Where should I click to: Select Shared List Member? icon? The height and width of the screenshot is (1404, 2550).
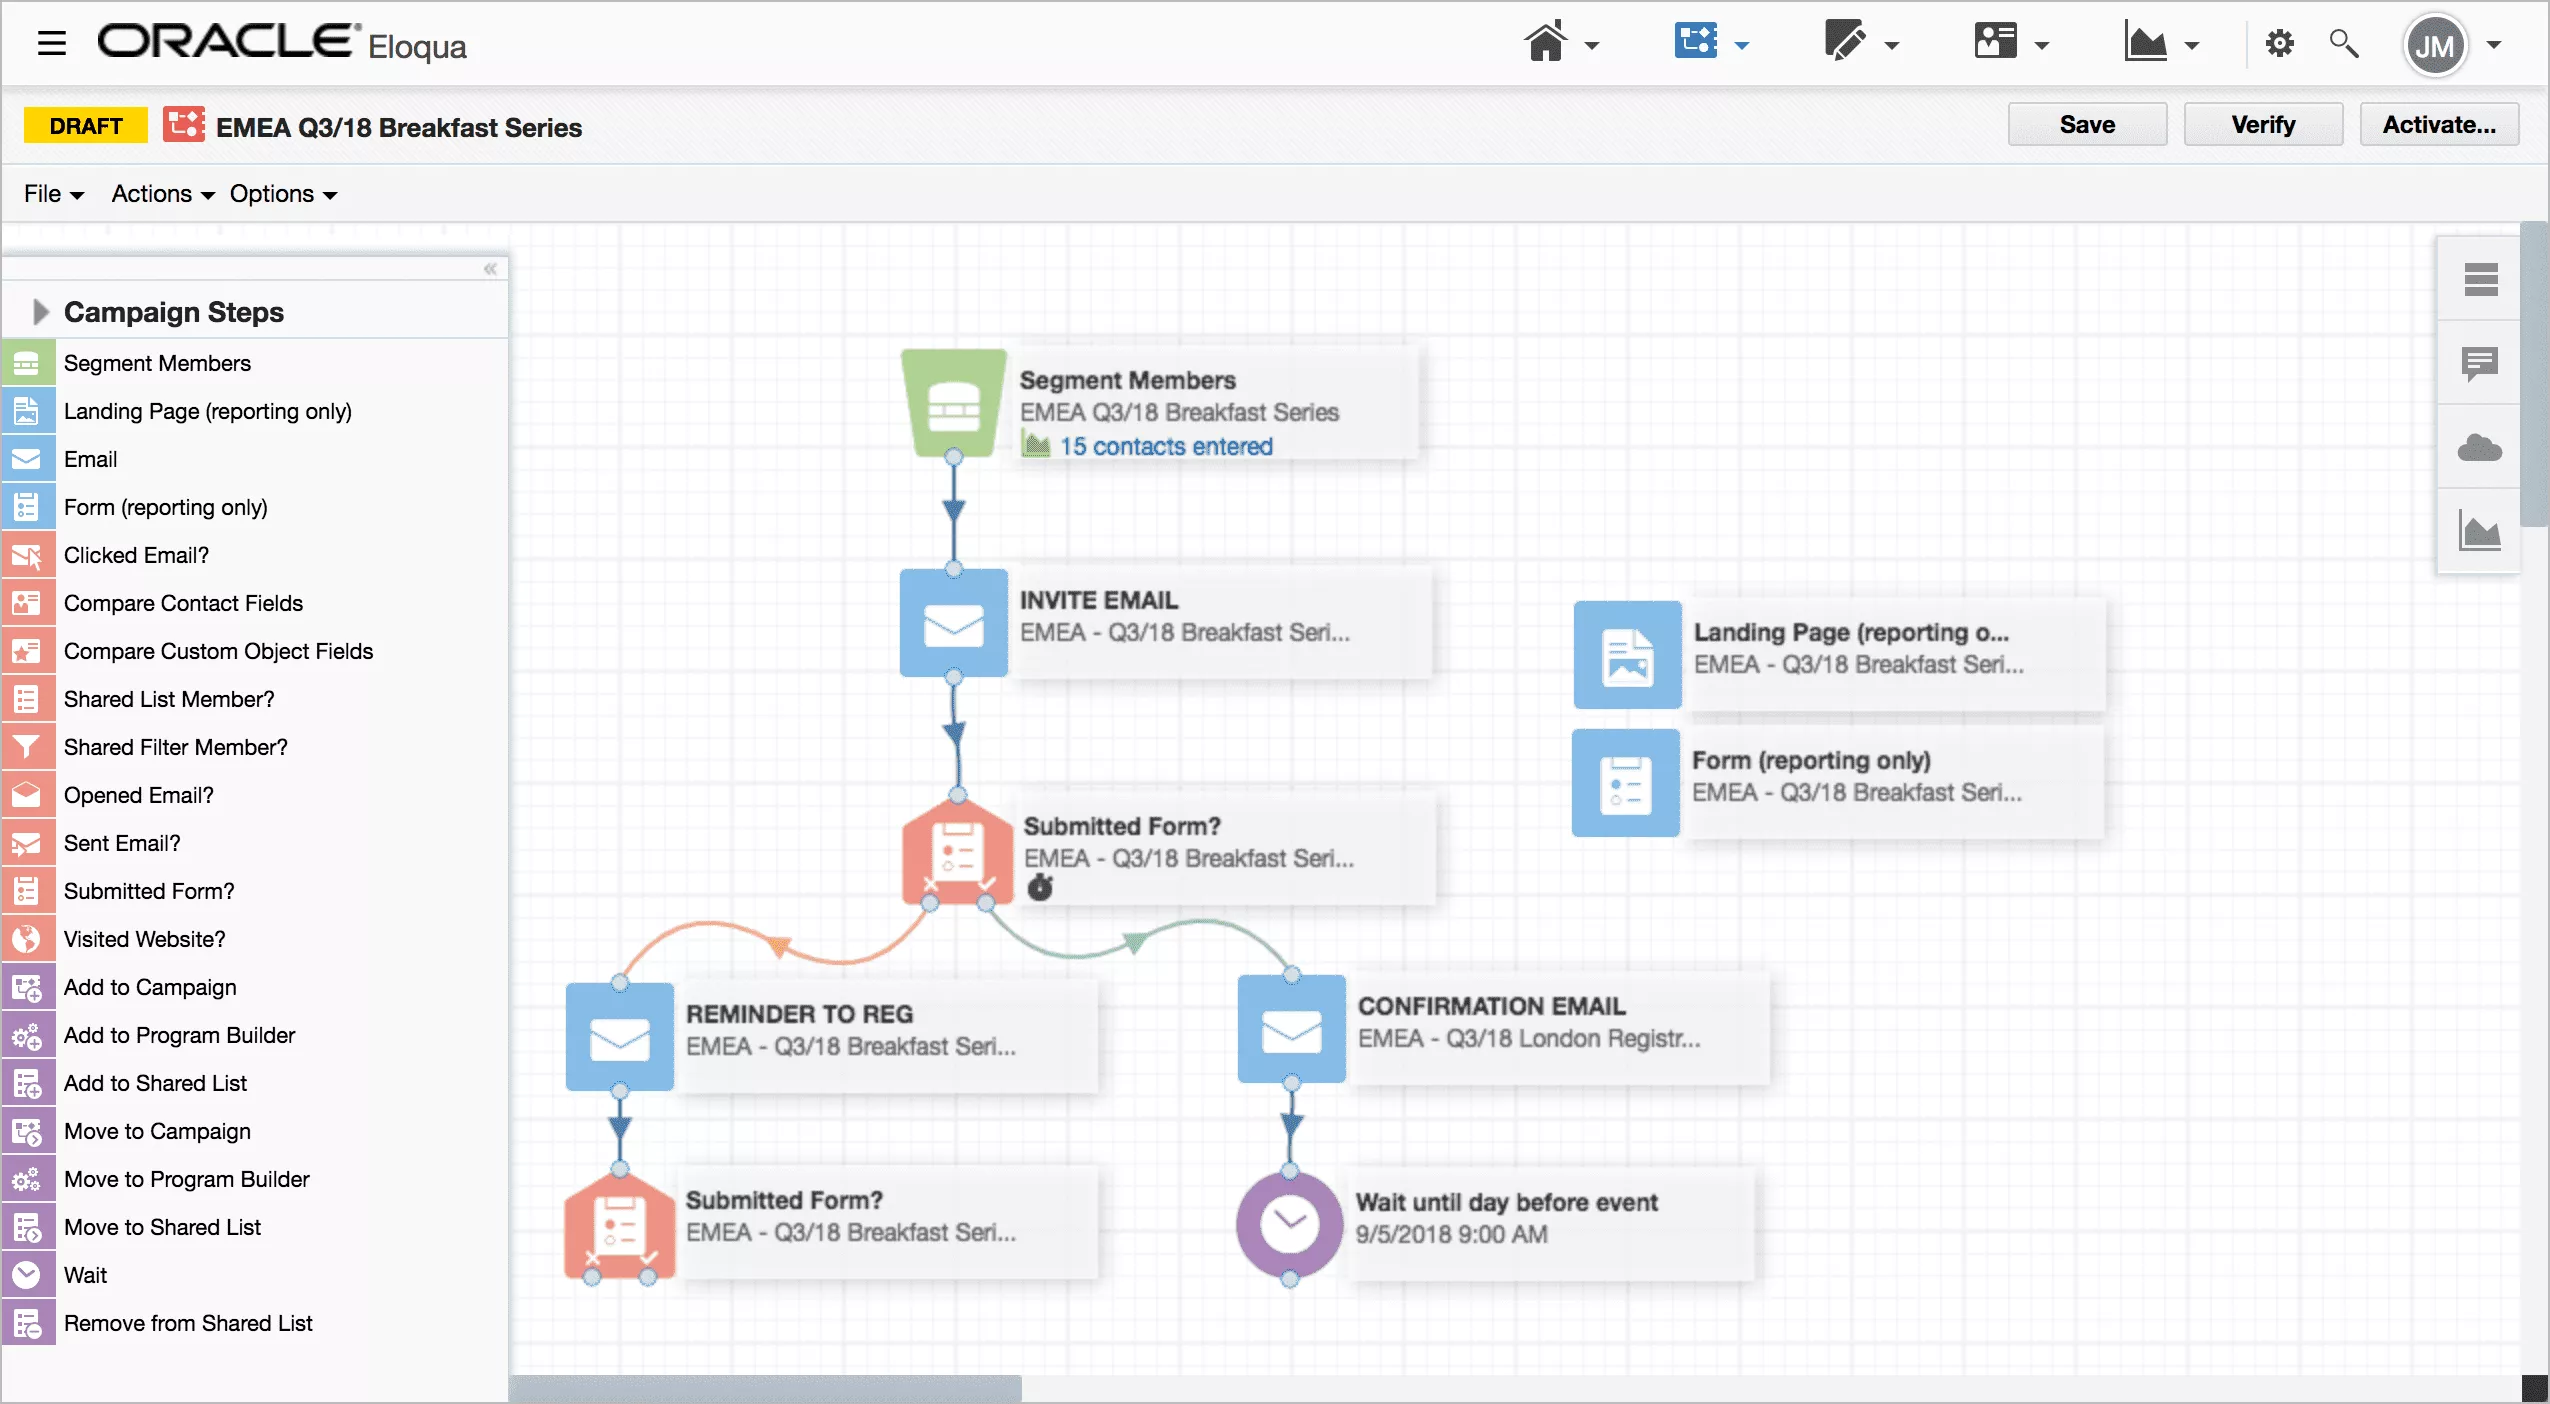(x=27, y=699)
